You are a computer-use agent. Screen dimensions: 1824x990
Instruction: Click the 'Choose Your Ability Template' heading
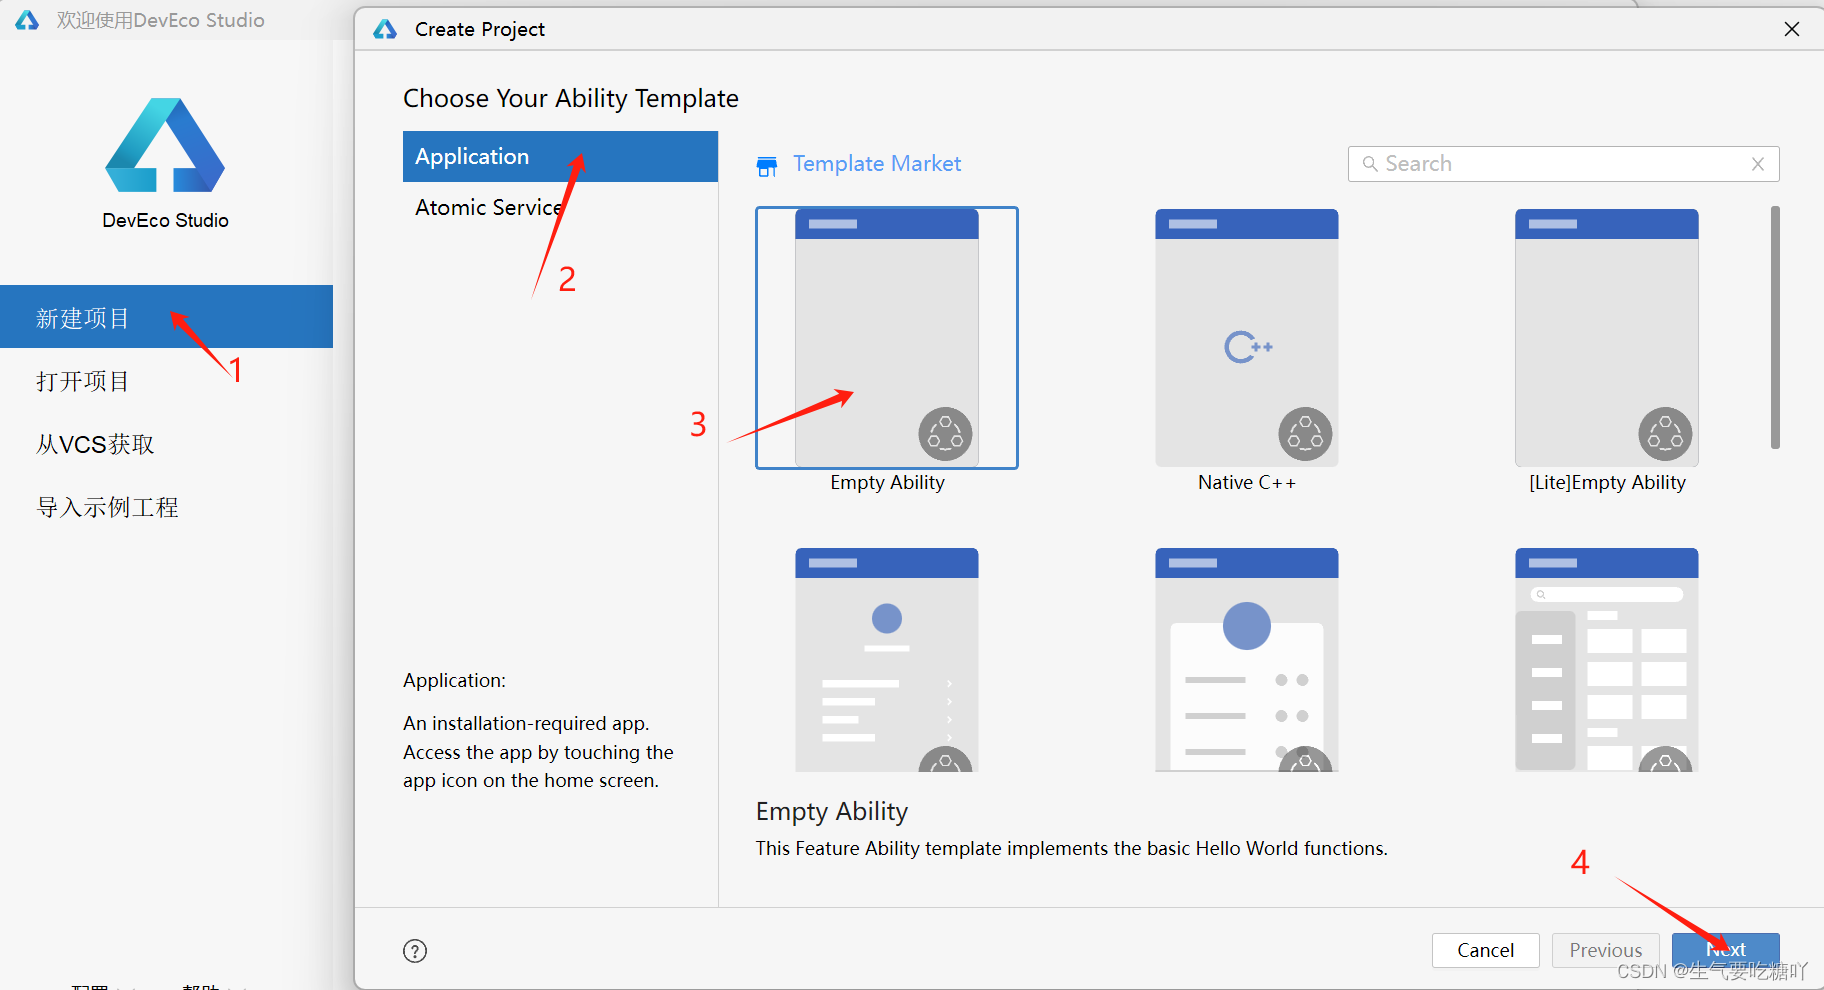pos(571,98)
